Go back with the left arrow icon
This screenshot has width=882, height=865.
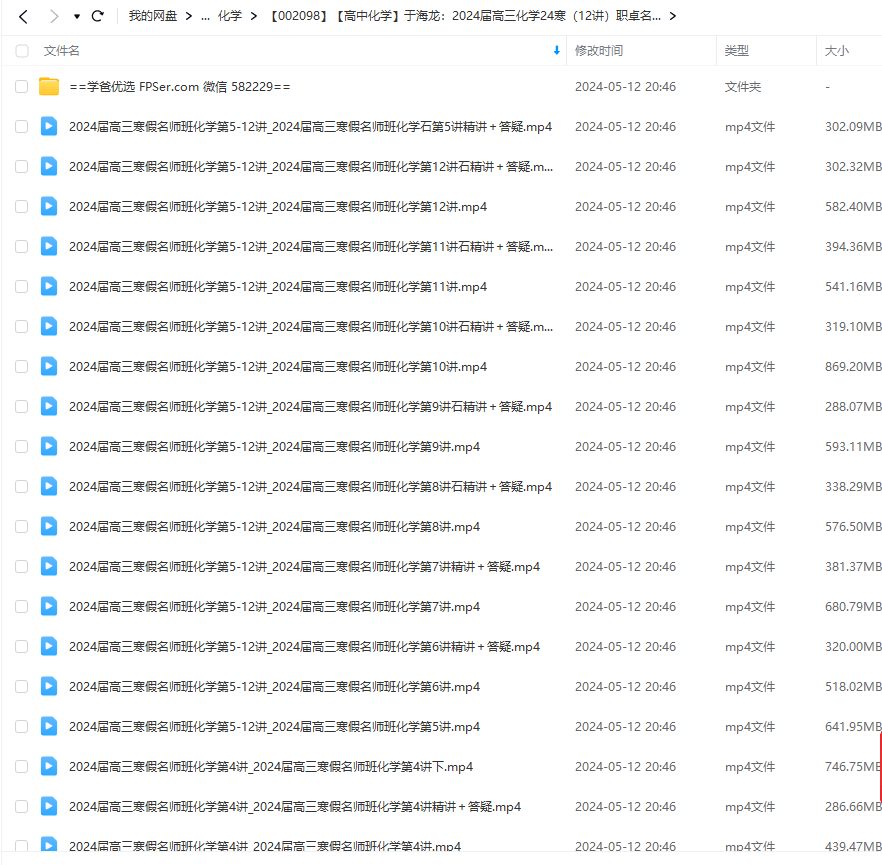(x=23, y=16)
